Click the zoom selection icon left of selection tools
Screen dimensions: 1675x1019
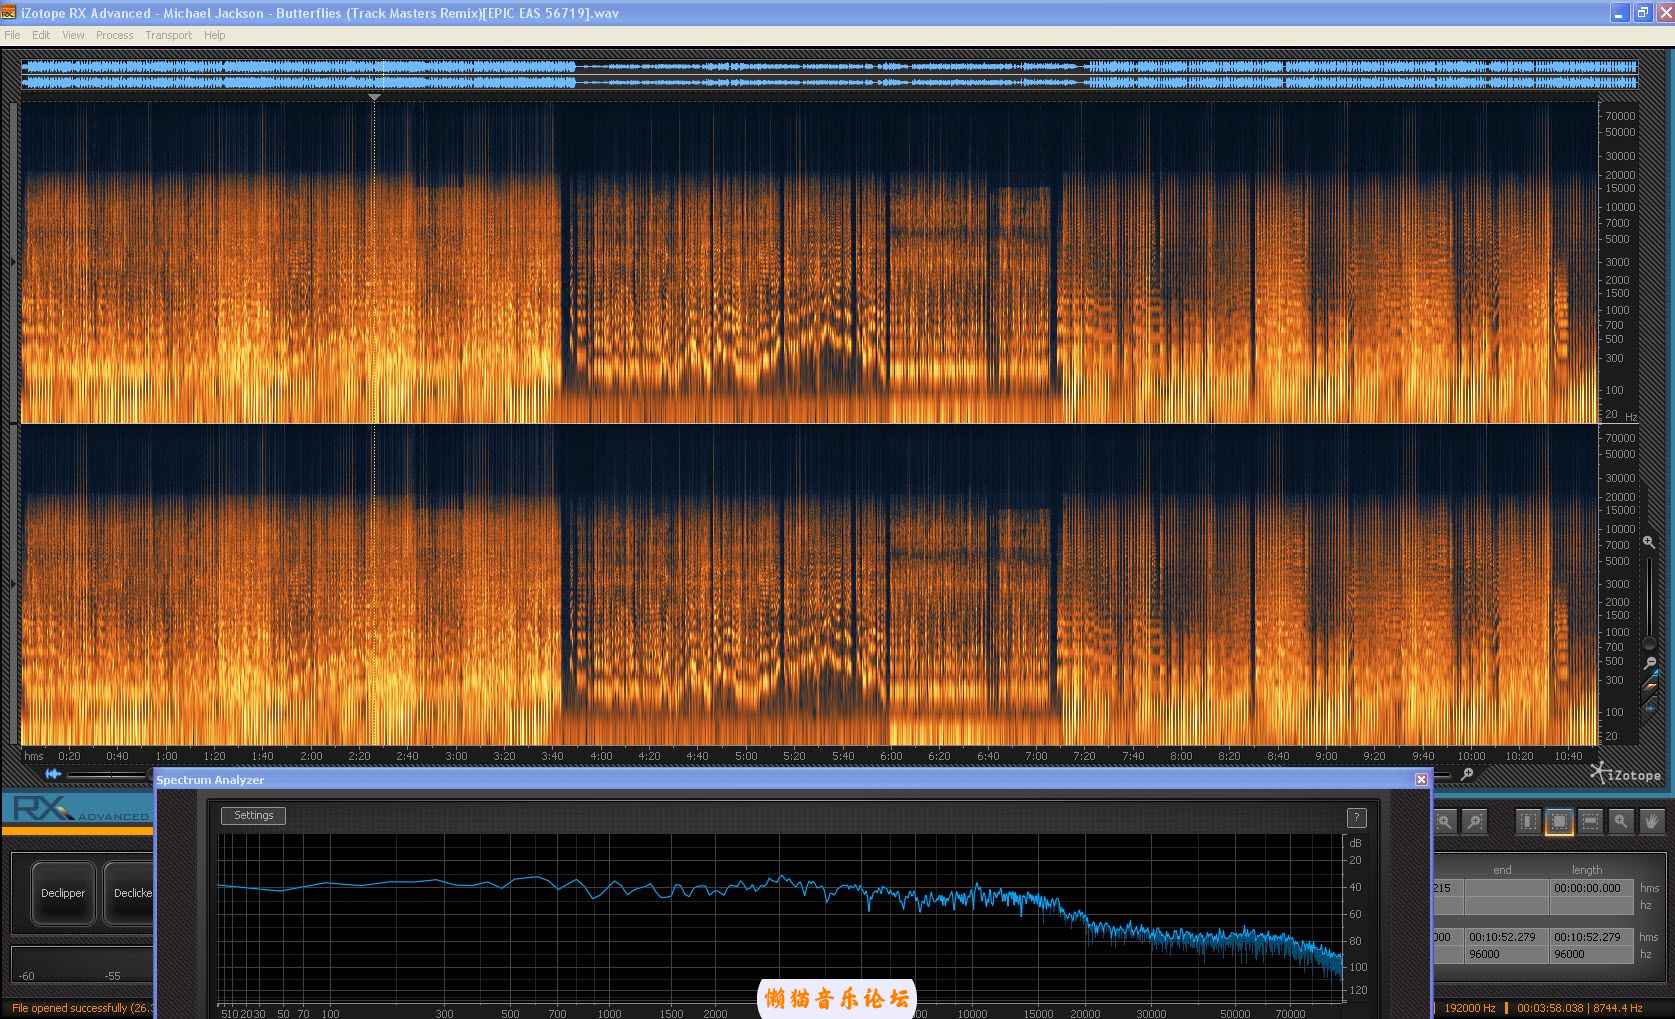[x=1445, y=821]
